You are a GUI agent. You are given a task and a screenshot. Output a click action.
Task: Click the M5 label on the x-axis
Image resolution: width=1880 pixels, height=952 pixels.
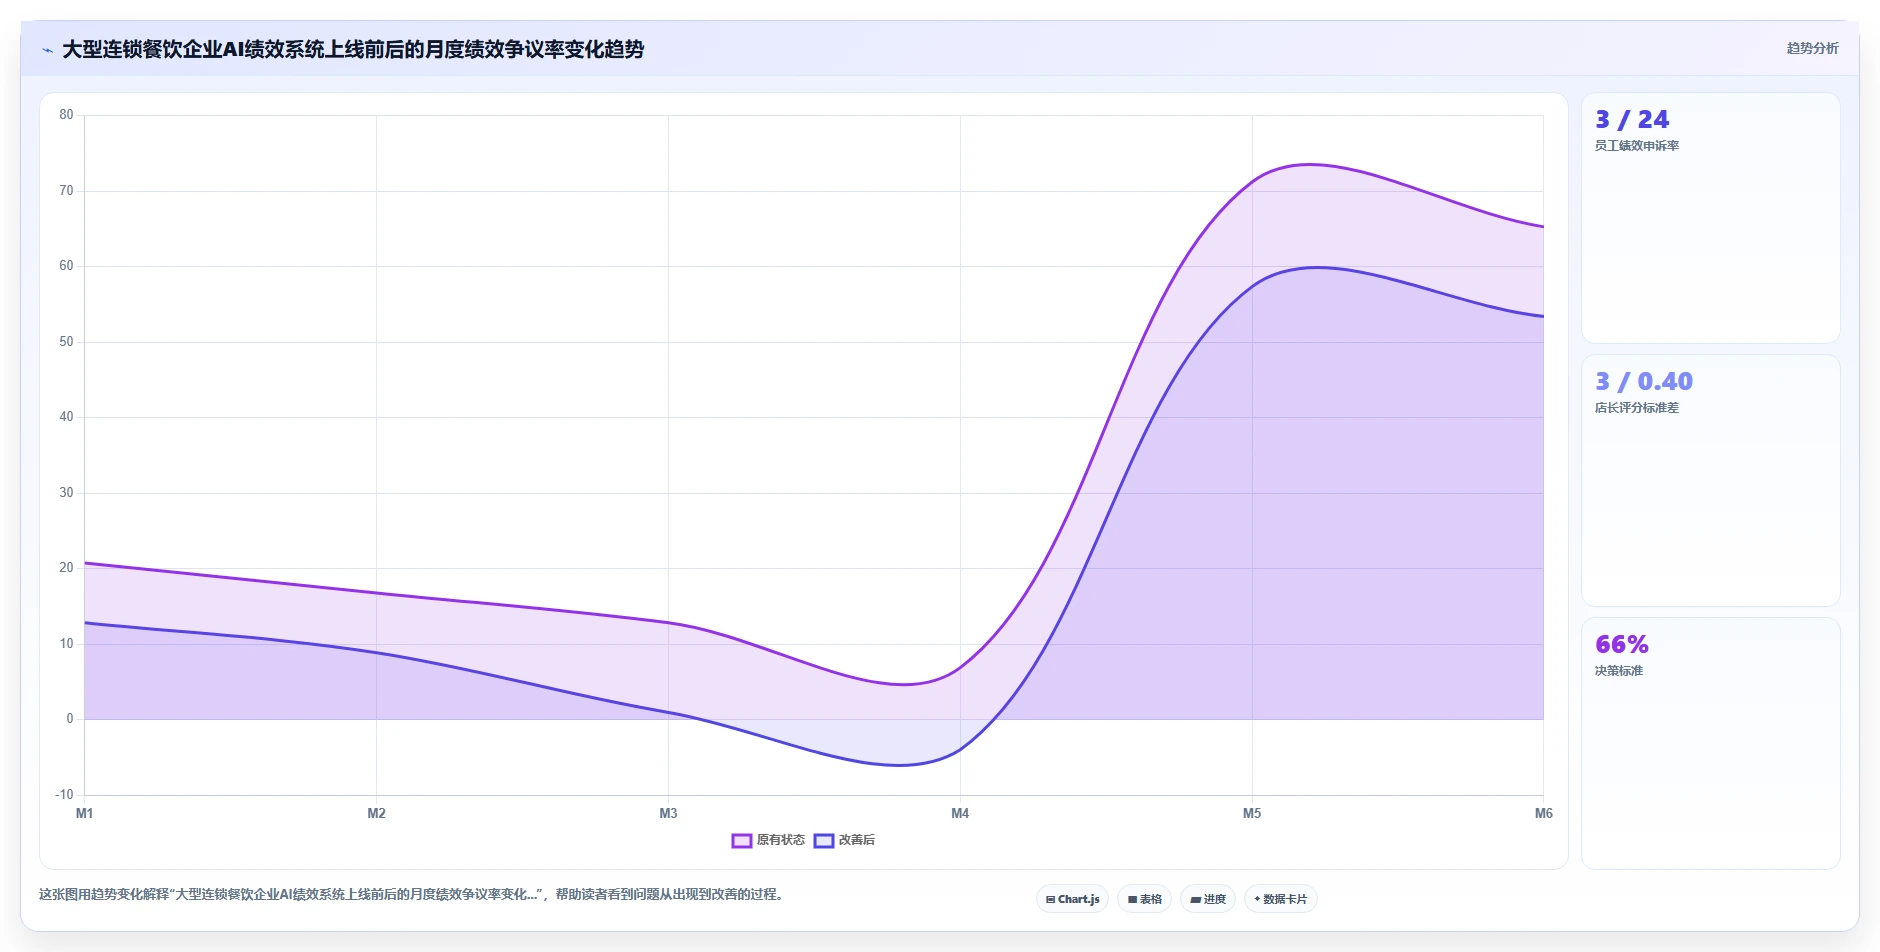1252,813
